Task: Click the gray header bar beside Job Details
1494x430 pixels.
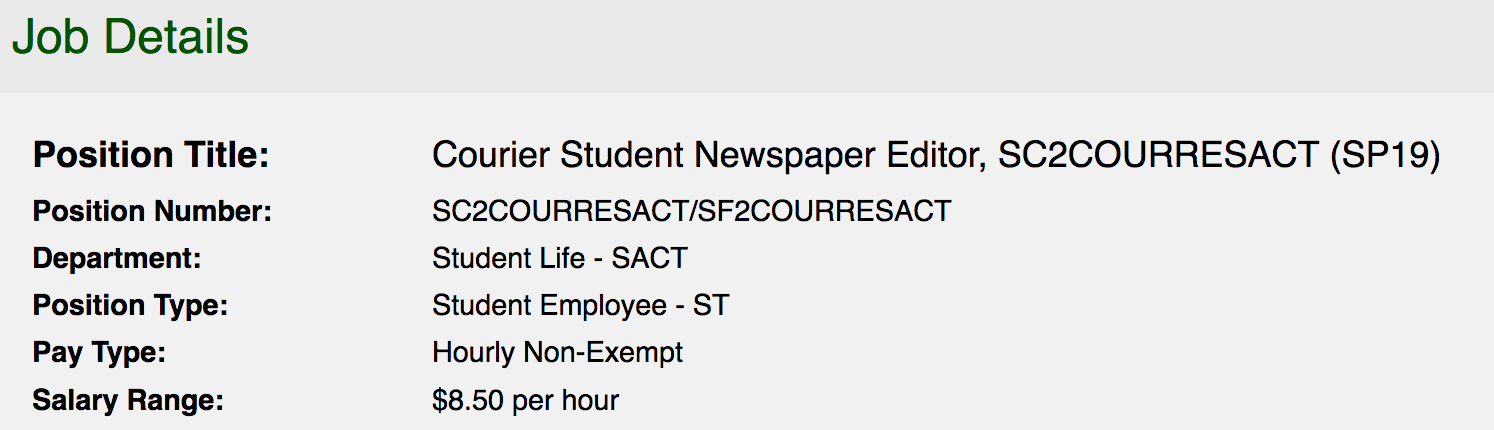Action: click(870, 46)
